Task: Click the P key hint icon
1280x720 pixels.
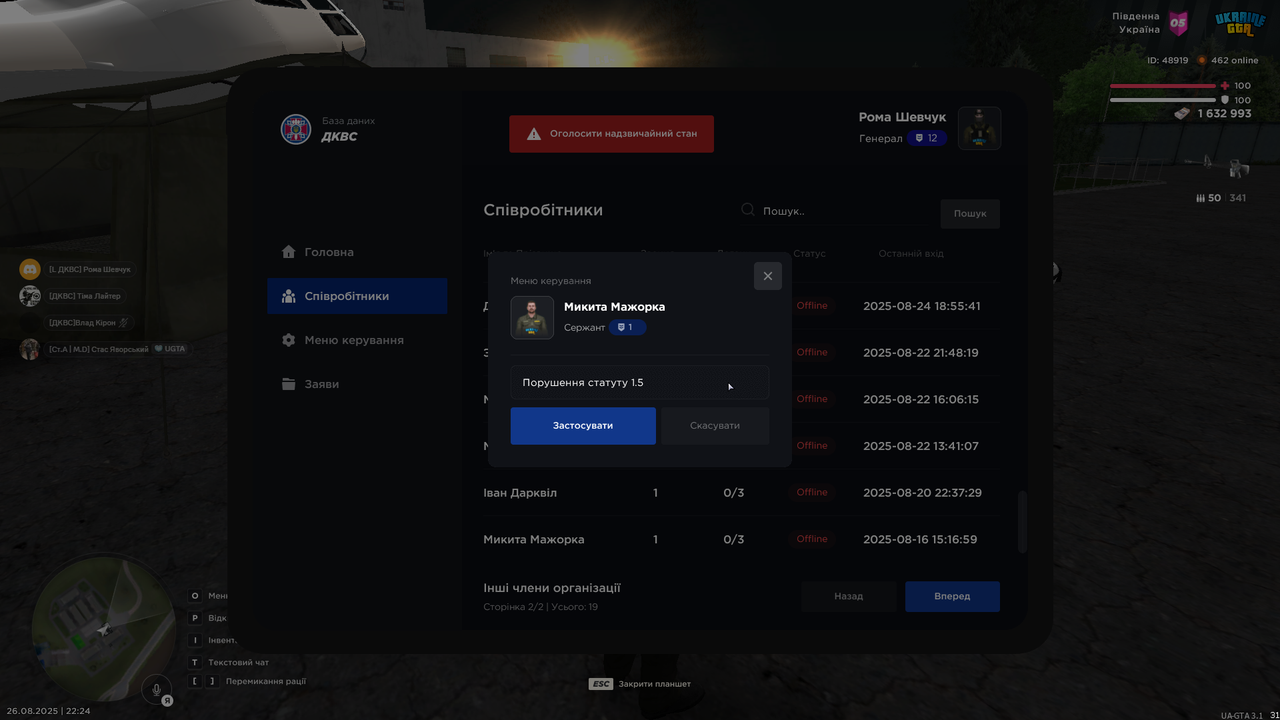Action: click(x=195, y=618)
